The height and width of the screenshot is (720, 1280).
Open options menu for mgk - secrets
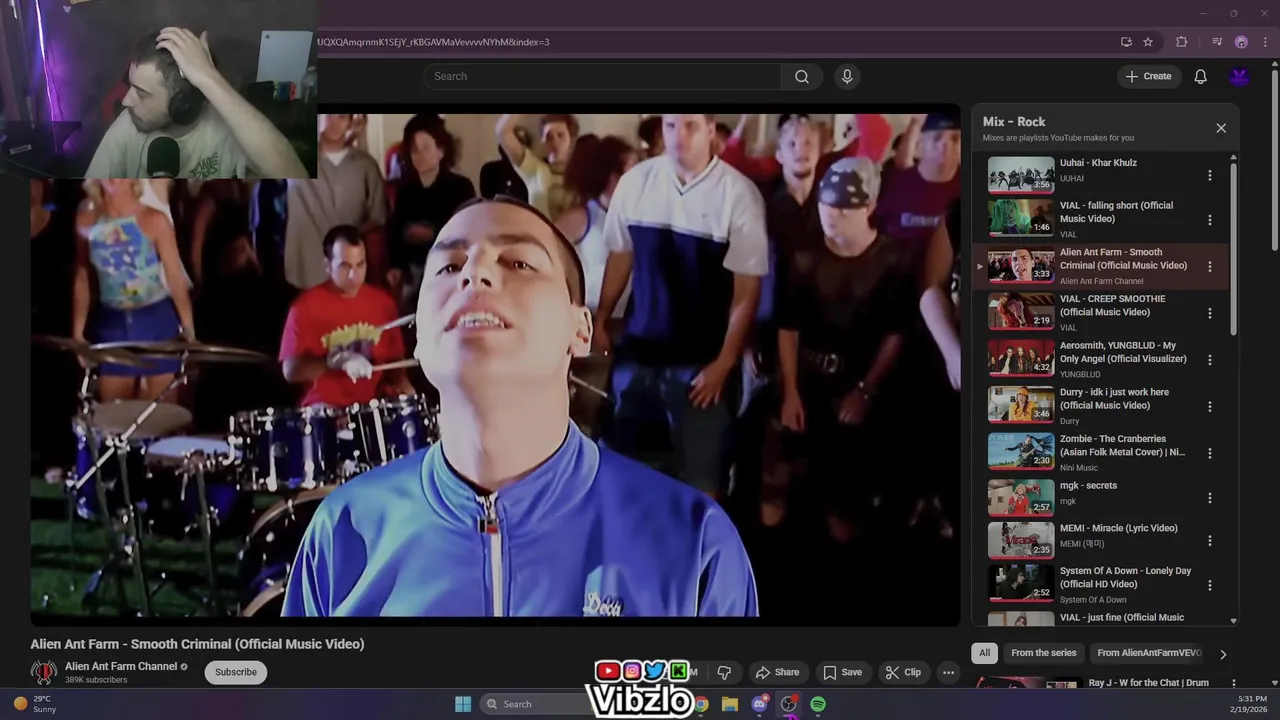point(1209,498)
